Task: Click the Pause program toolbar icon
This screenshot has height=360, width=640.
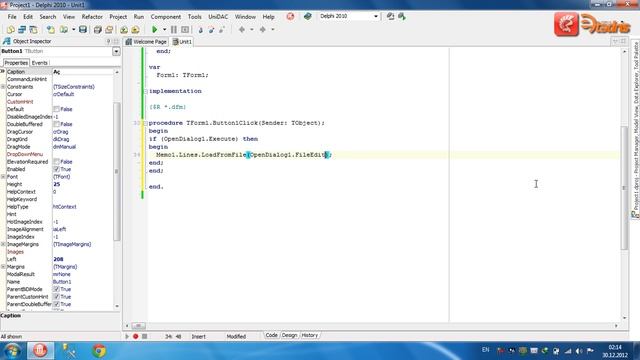Action: (174, 29)
